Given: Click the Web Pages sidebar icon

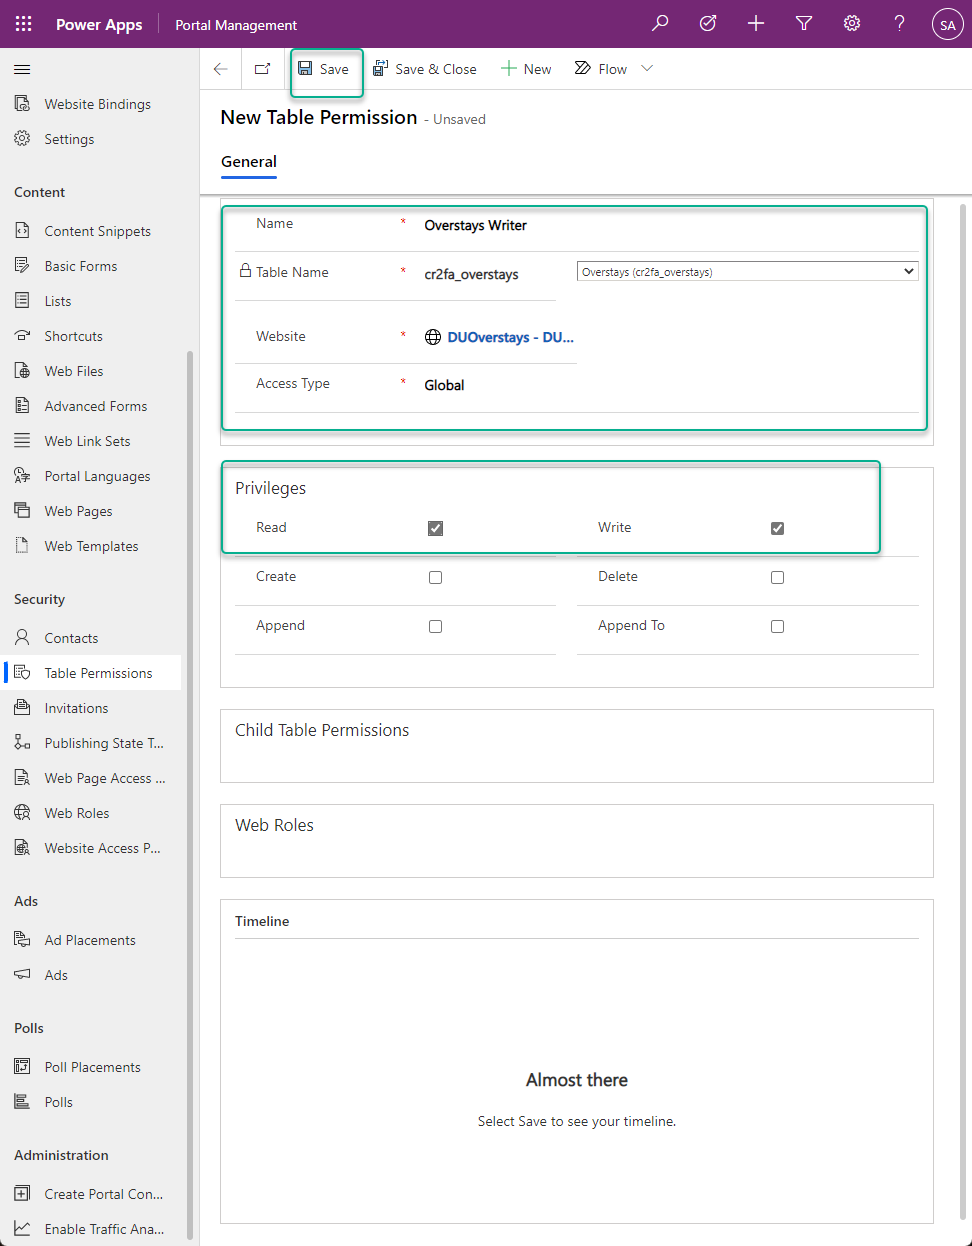Looking at the screenshot, I should 22,511.
